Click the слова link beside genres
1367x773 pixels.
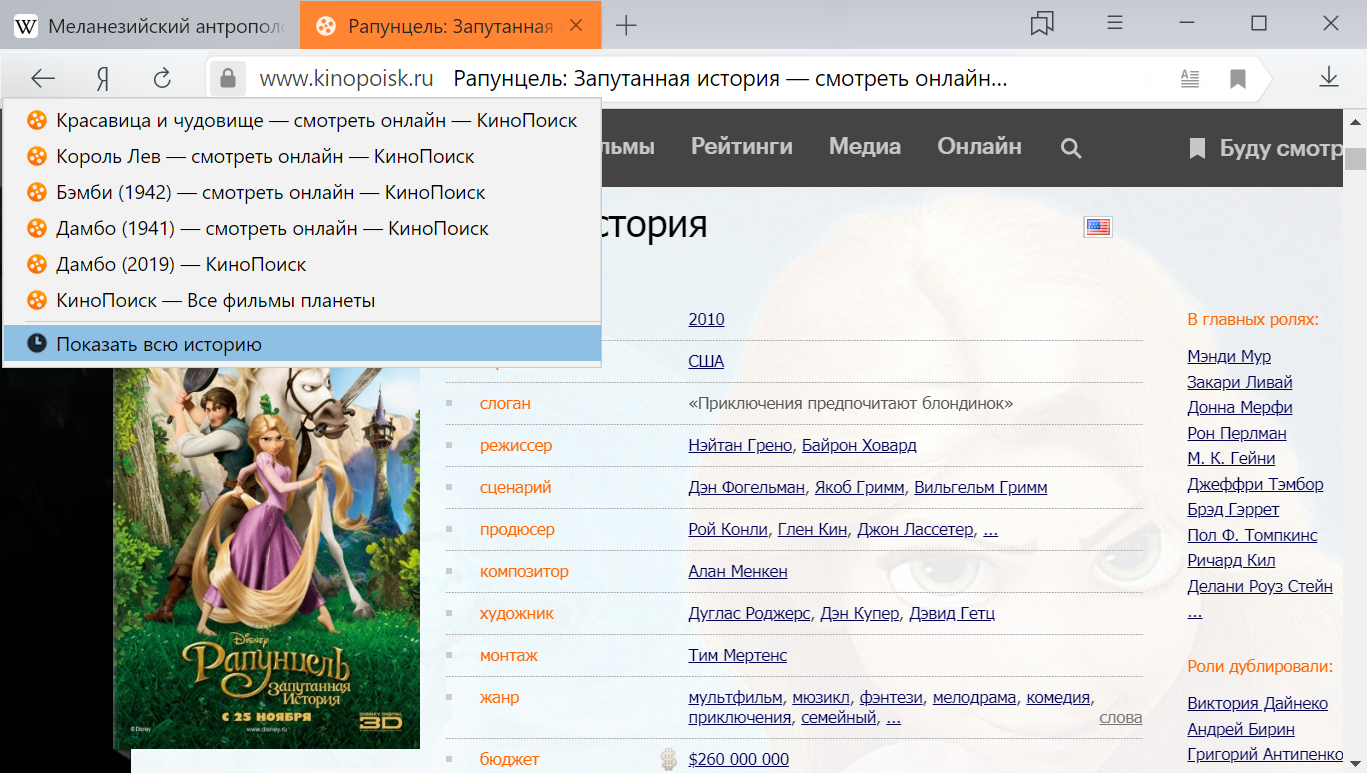point(1120,717)
